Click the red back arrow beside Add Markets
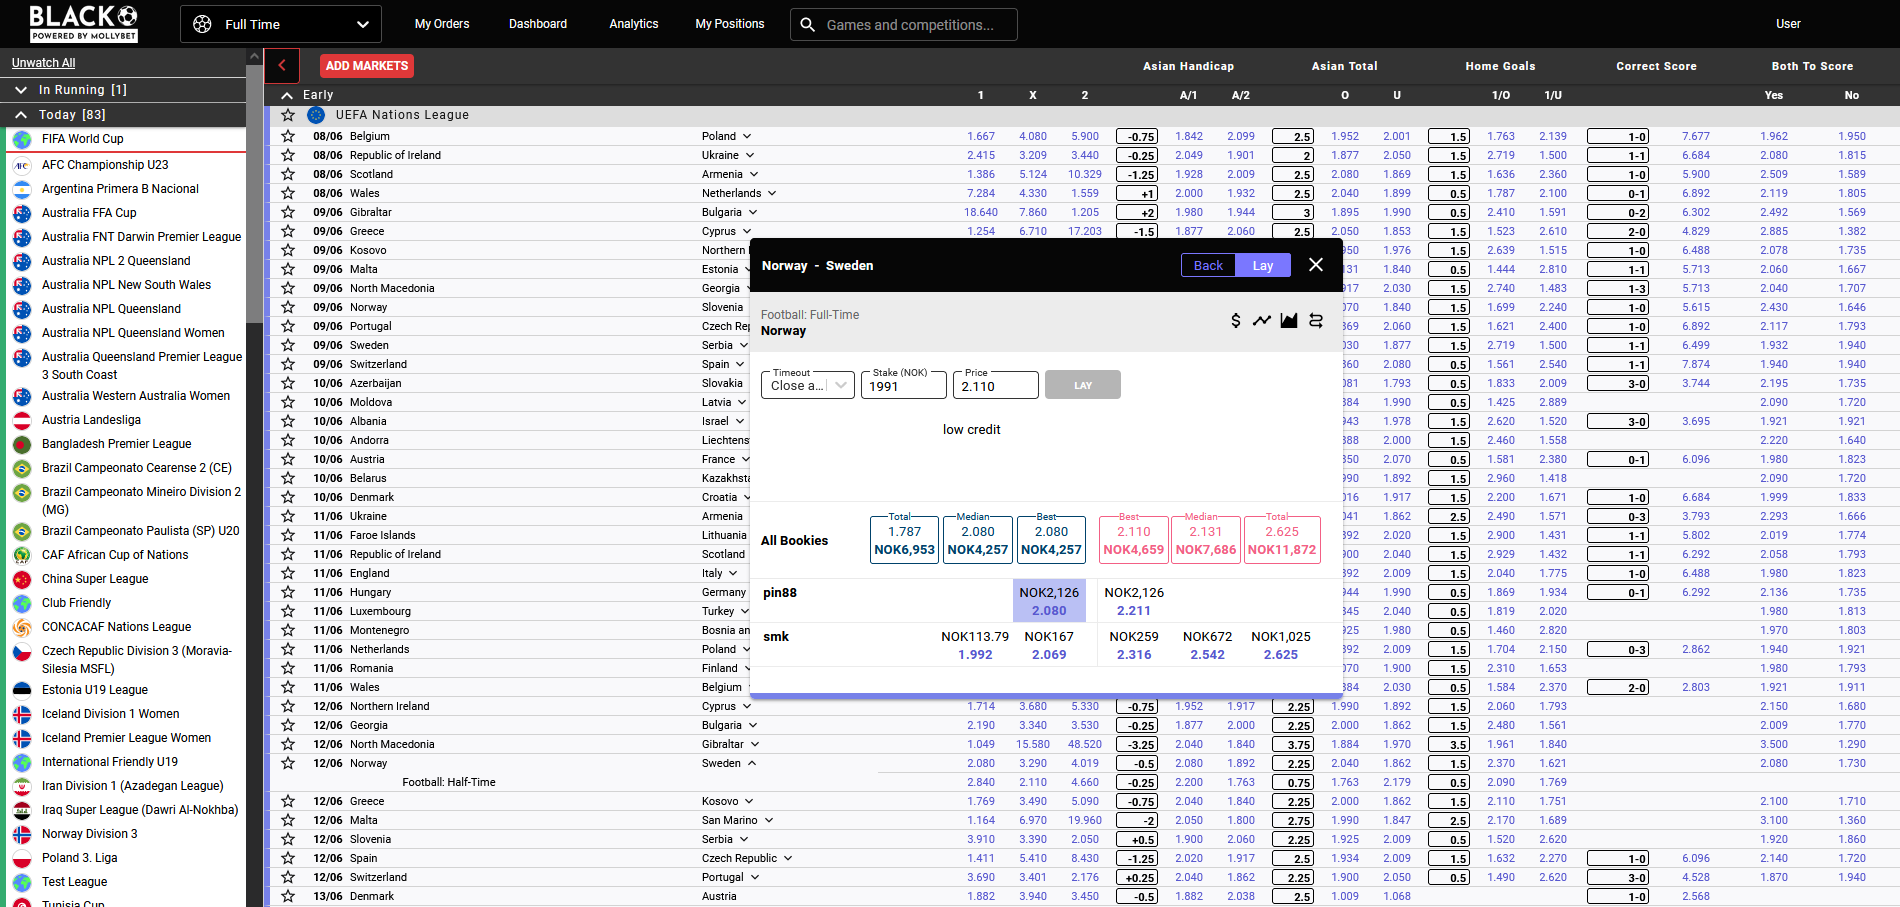Image resolution: width=1900 pixels, height=907 pixels. [282, 66]
